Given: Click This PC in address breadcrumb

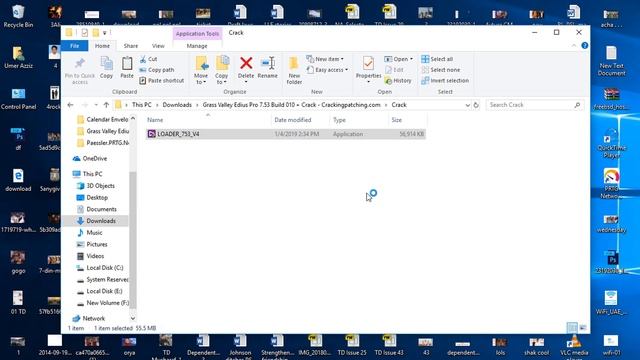Looking at the screenshot, I should click(x=142, y=105).
